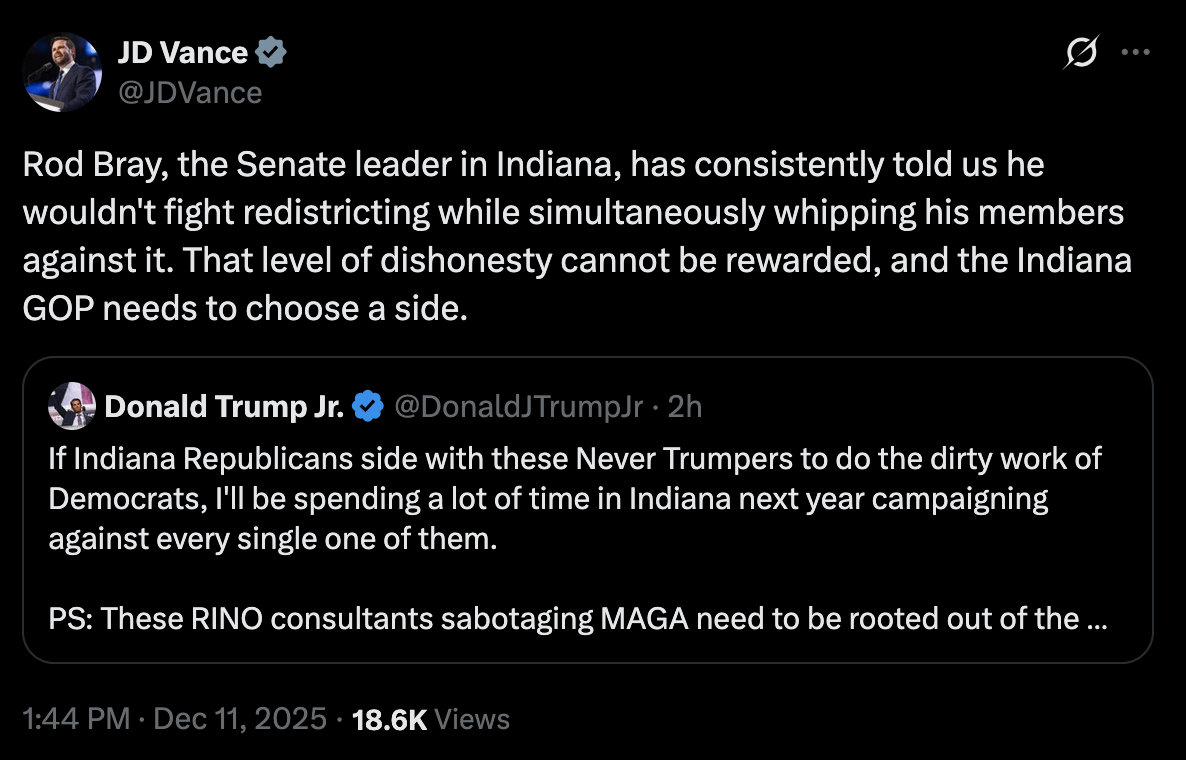Click JD Vance's profile avatar
This screenshot has height=760, width=1186.
click(x=62, y=72)
